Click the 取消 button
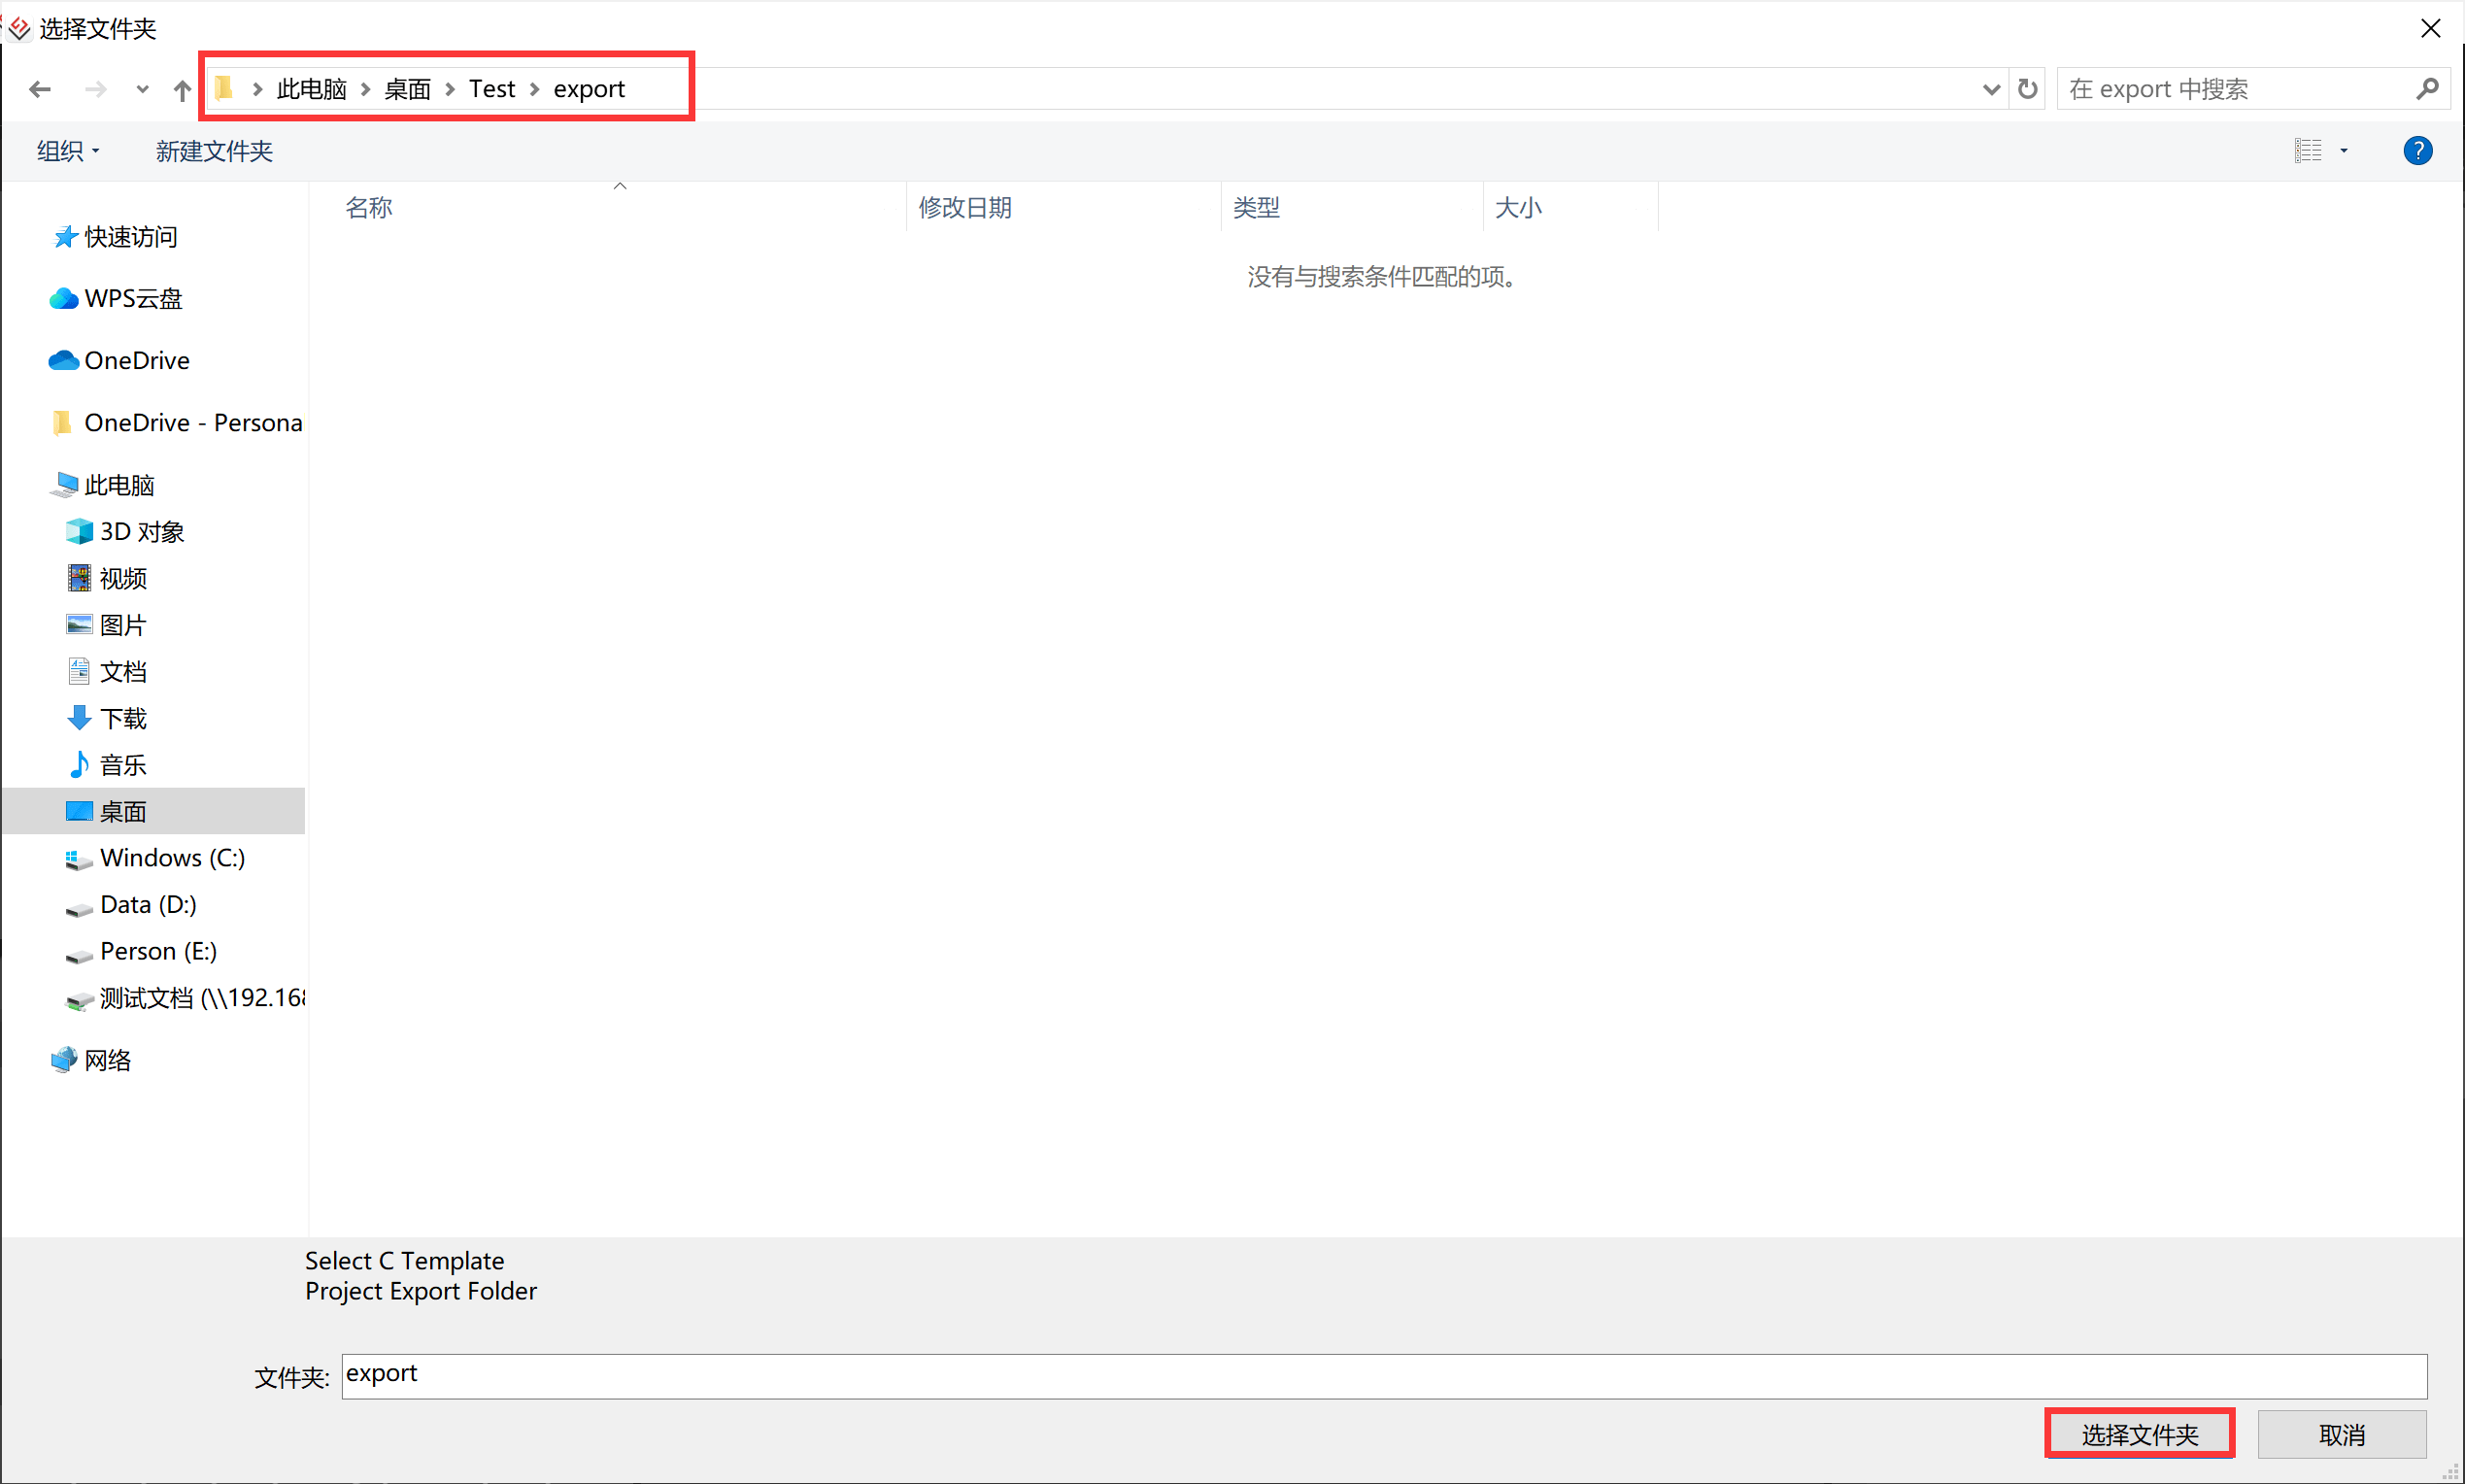 (x=2341, y=1434)
